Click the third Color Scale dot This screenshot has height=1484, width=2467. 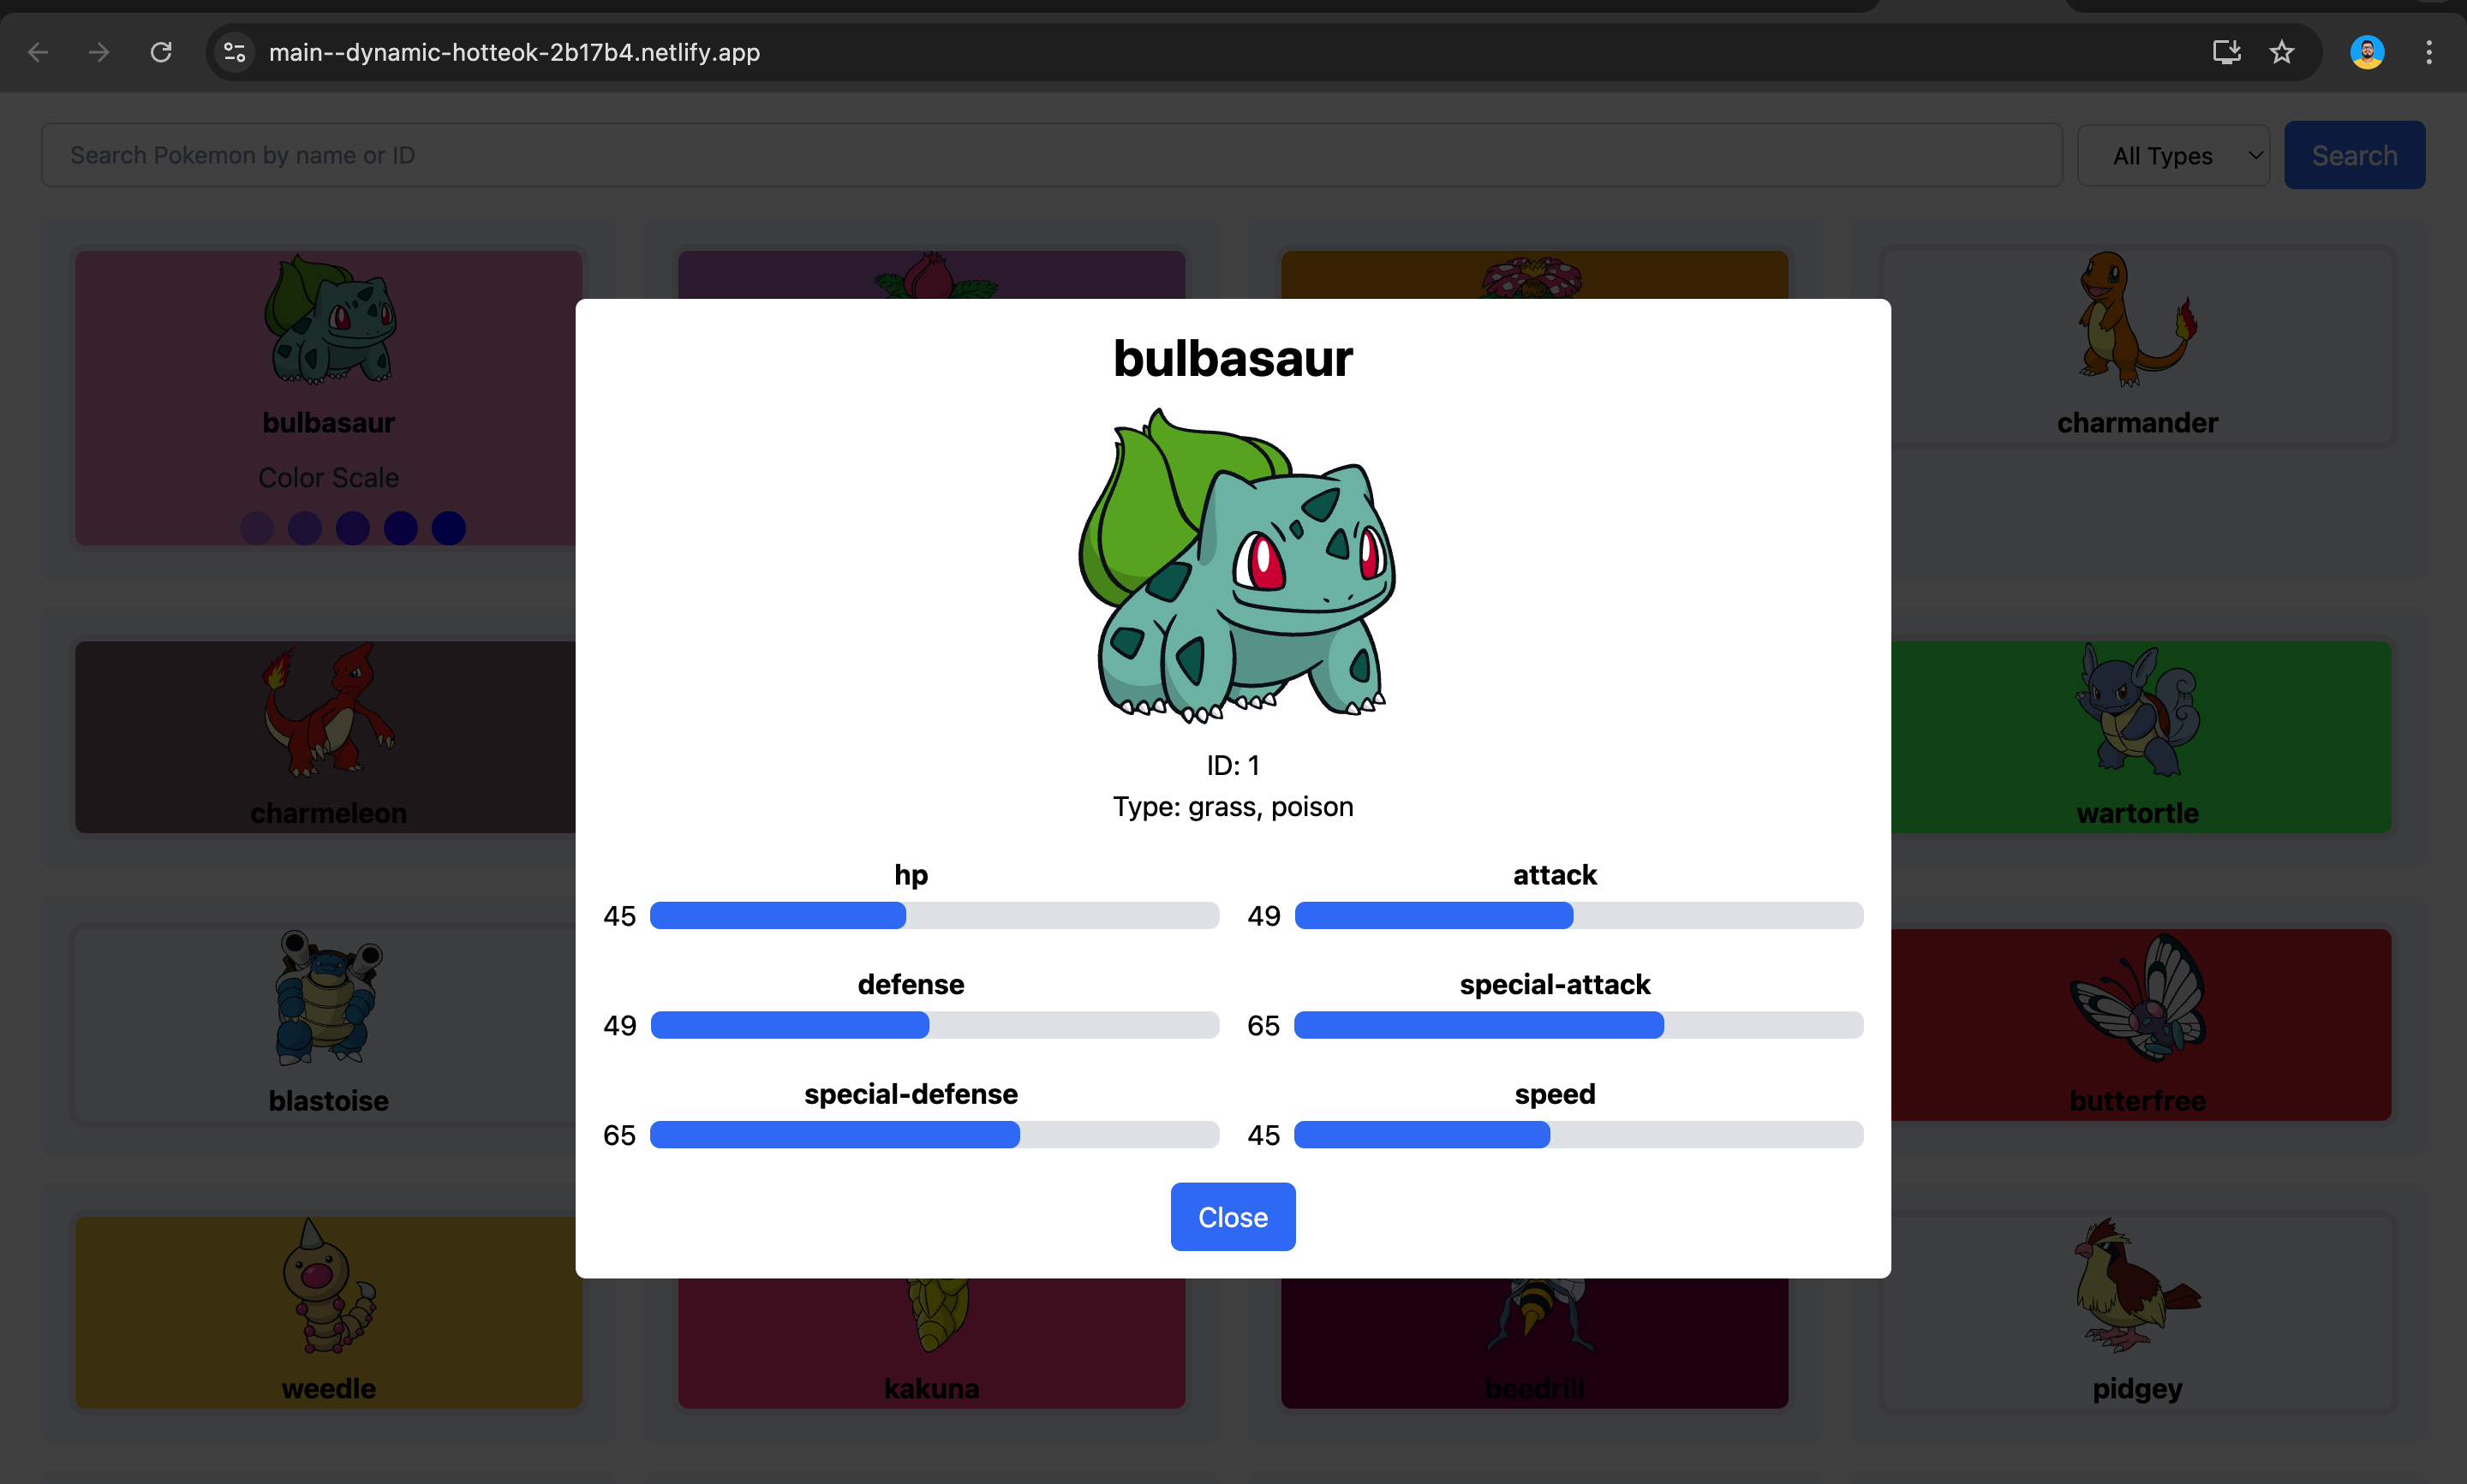353,528
